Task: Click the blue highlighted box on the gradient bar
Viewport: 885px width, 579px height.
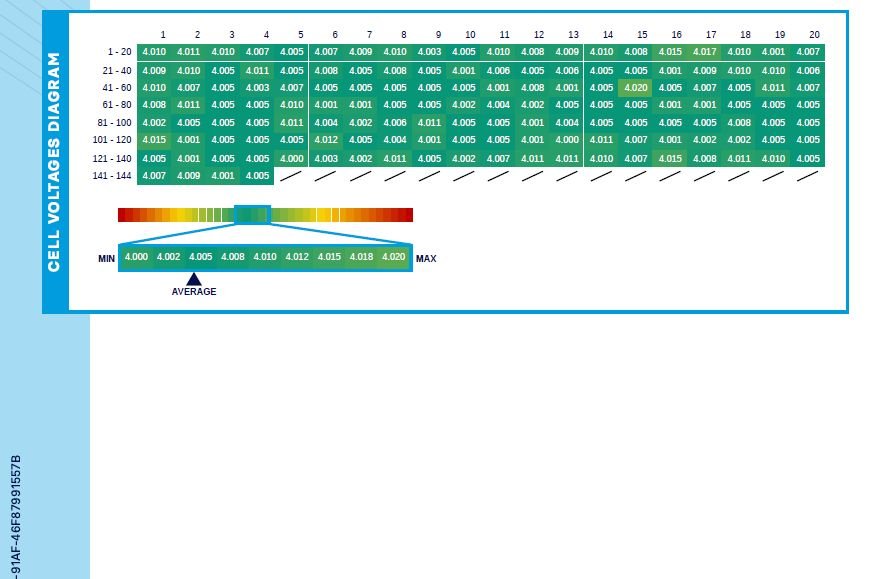Action: click(x=252, y=214)
